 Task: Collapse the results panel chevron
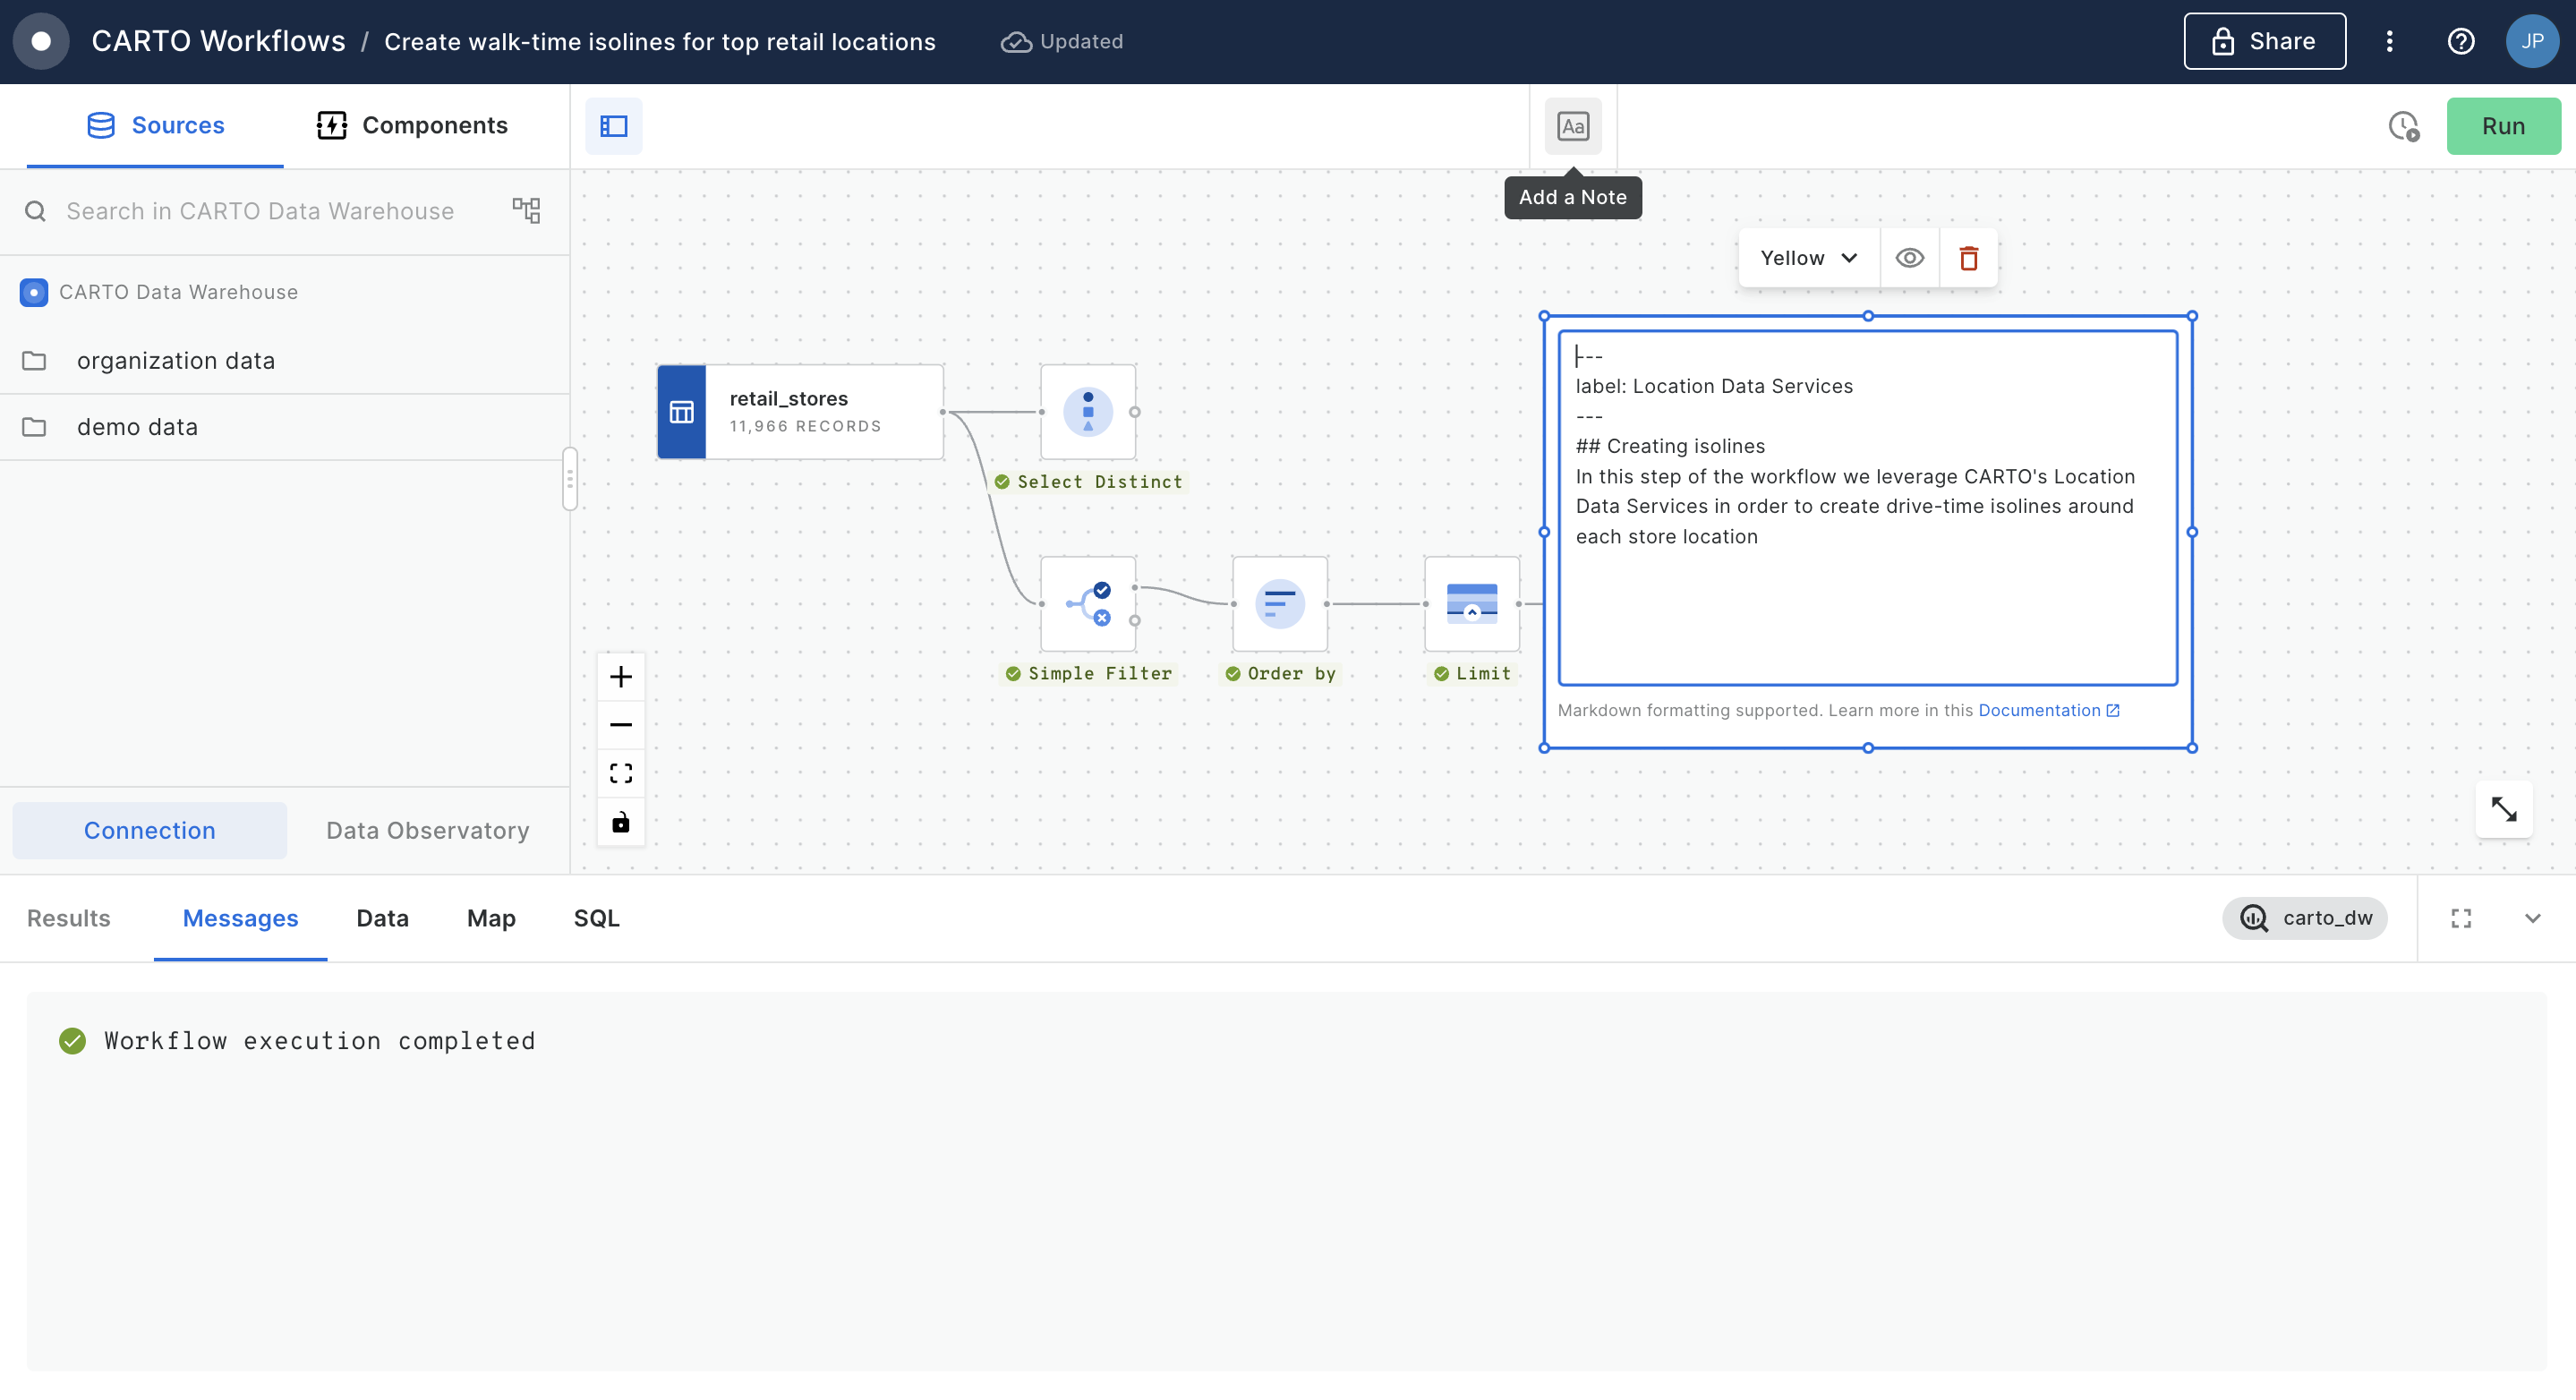click(2532, 918)
